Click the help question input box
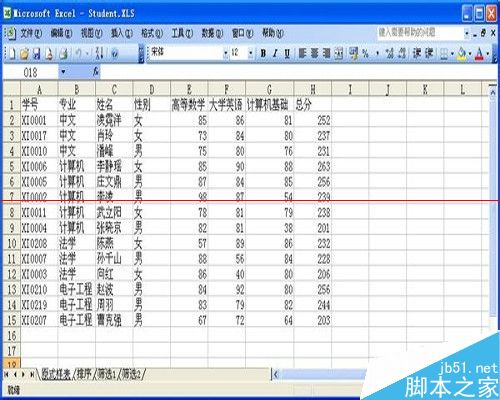Viewport: 500px width, 400px height. pyautogui.click(x=420, y=33)
